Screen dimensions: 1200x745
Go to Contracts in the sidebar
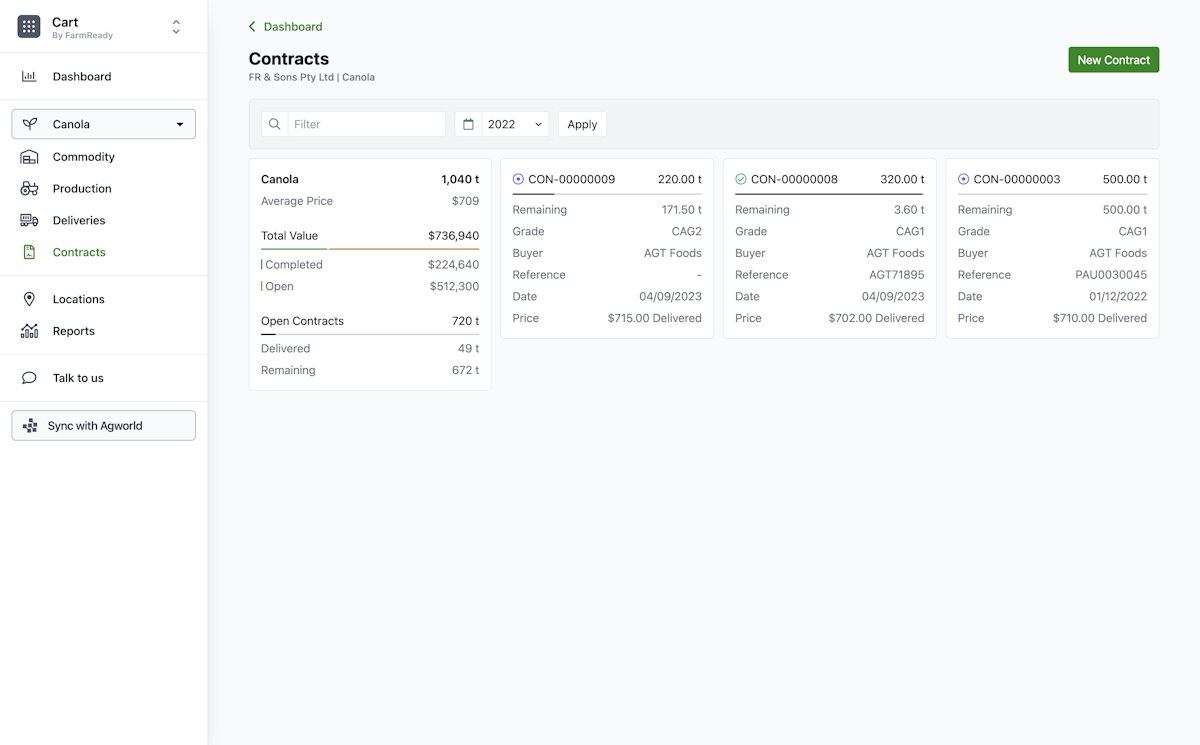pyautogui.click(x=79, y=252)
